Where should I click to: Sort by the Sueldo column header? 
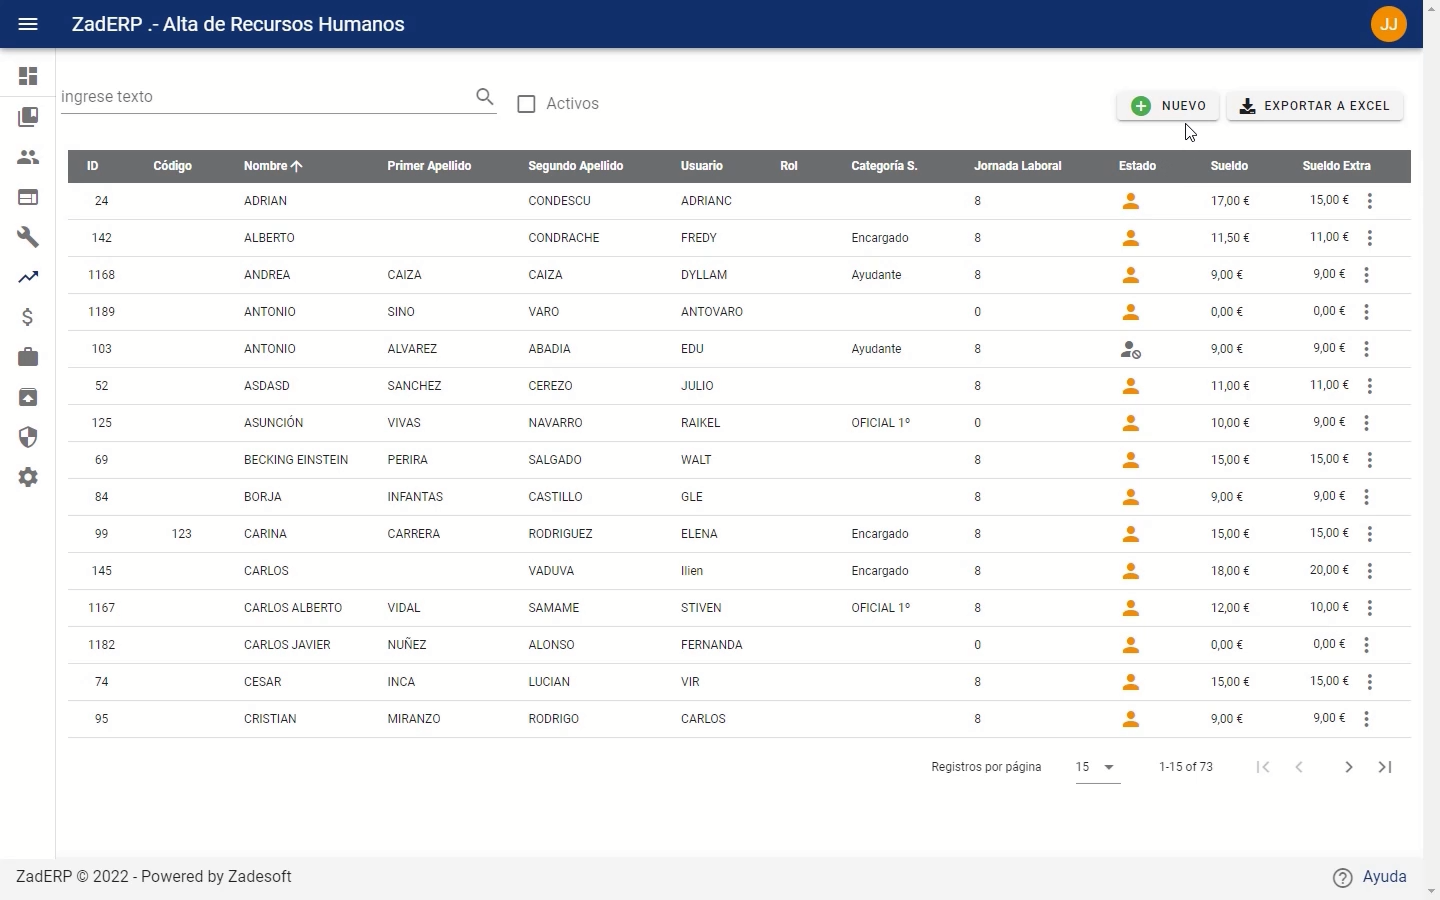pyautogui.click(x=1229, y=166)
